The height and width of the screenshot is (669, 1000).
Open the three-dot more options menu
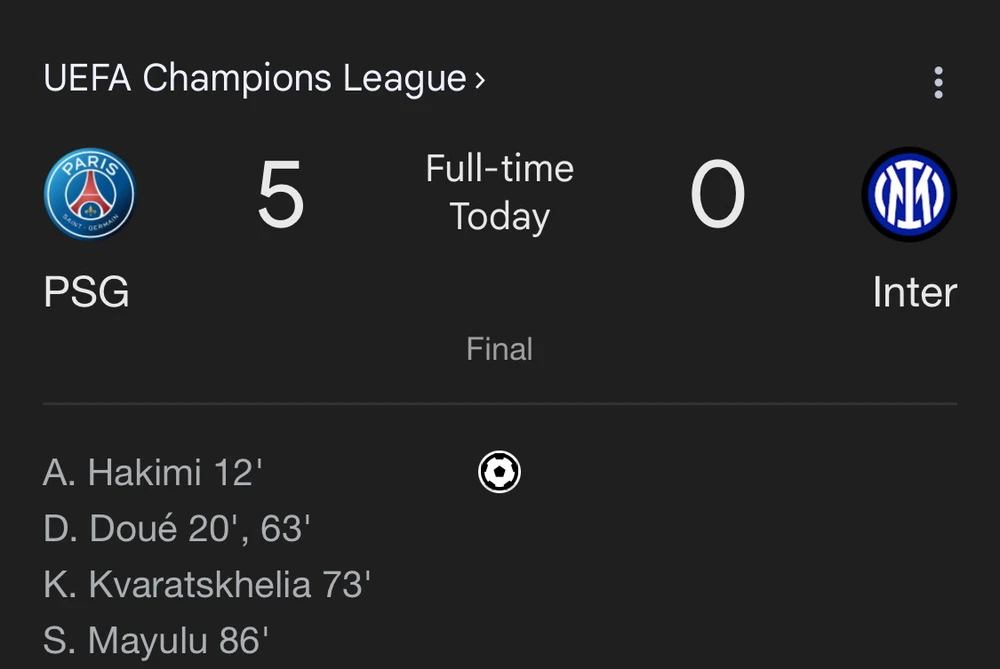click(x=937, y=82)
